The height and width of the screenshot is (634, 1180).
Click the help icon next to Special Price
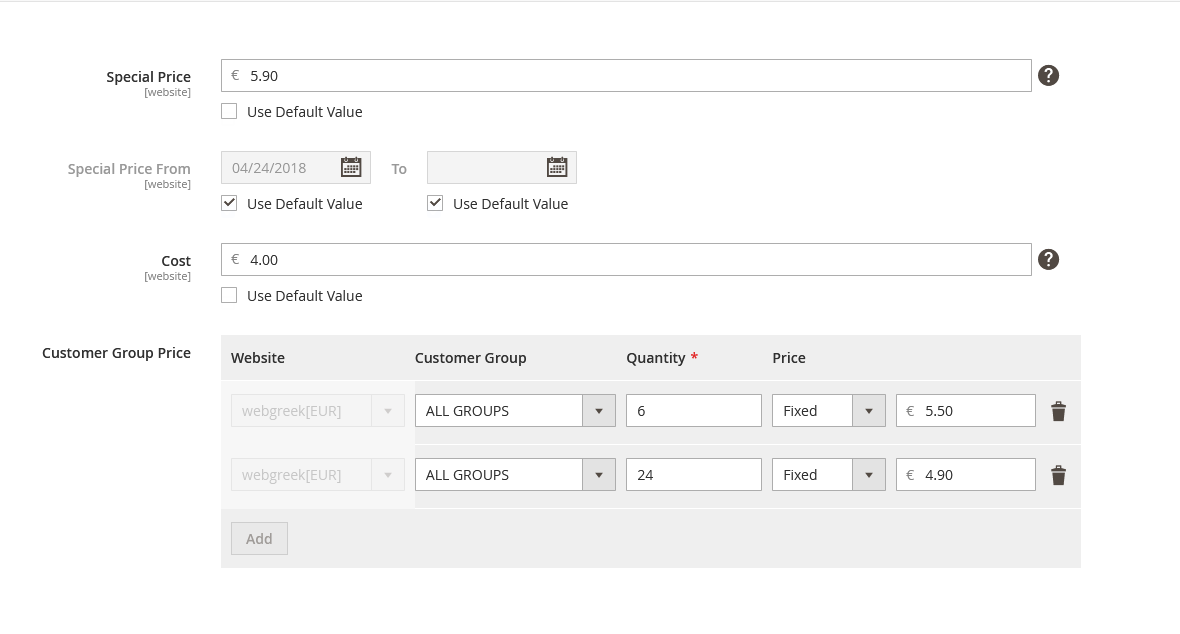(x=1048, y=75)
